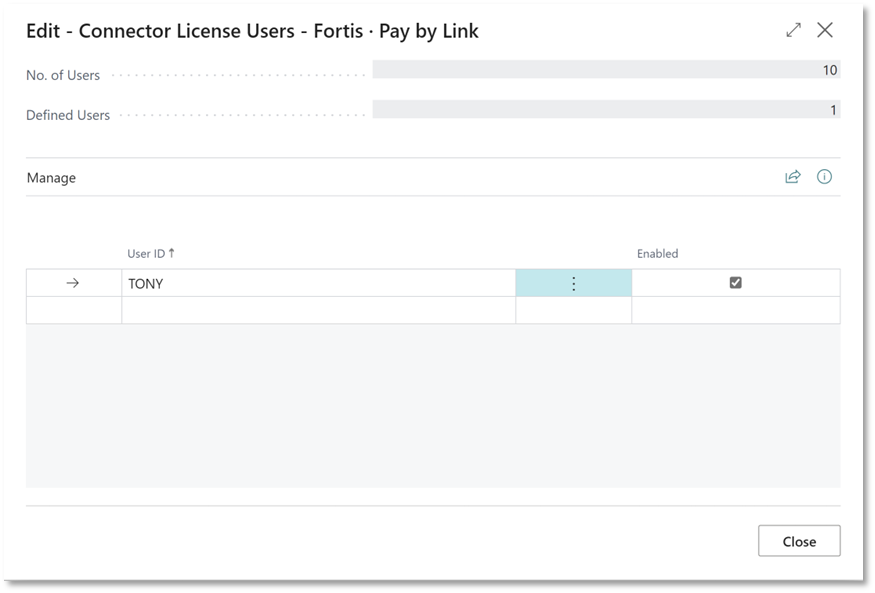Image resolution: width=875 pixels, height=593 pixels.
Task: Click the TONY User ID cell
Action: pyautogui.click(x=319, y=283)
